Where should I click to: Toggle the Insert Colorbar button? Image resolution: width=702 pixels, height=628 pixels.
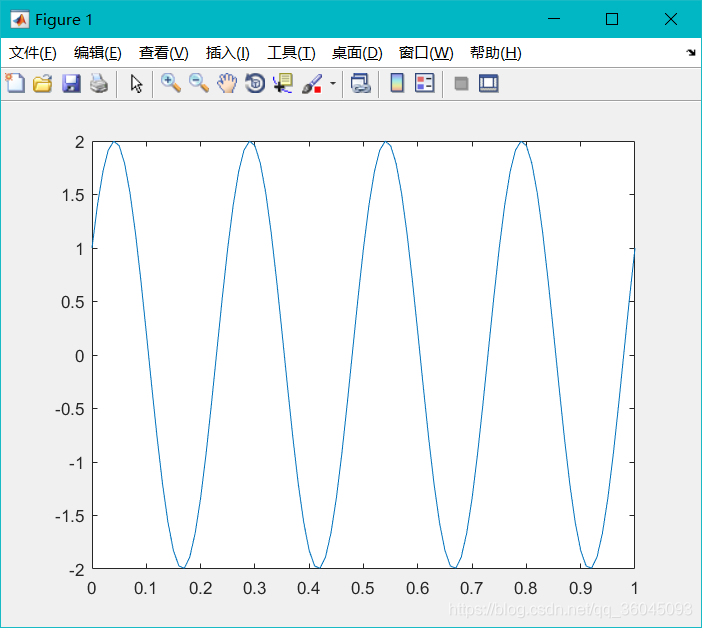point(397,84)
